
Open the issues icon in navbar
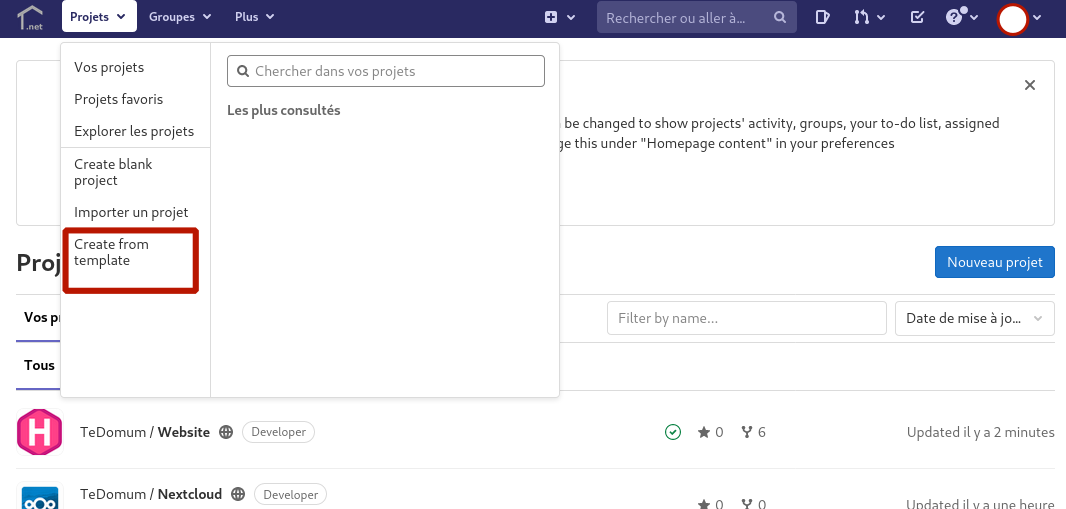click(x=822, y=17)
